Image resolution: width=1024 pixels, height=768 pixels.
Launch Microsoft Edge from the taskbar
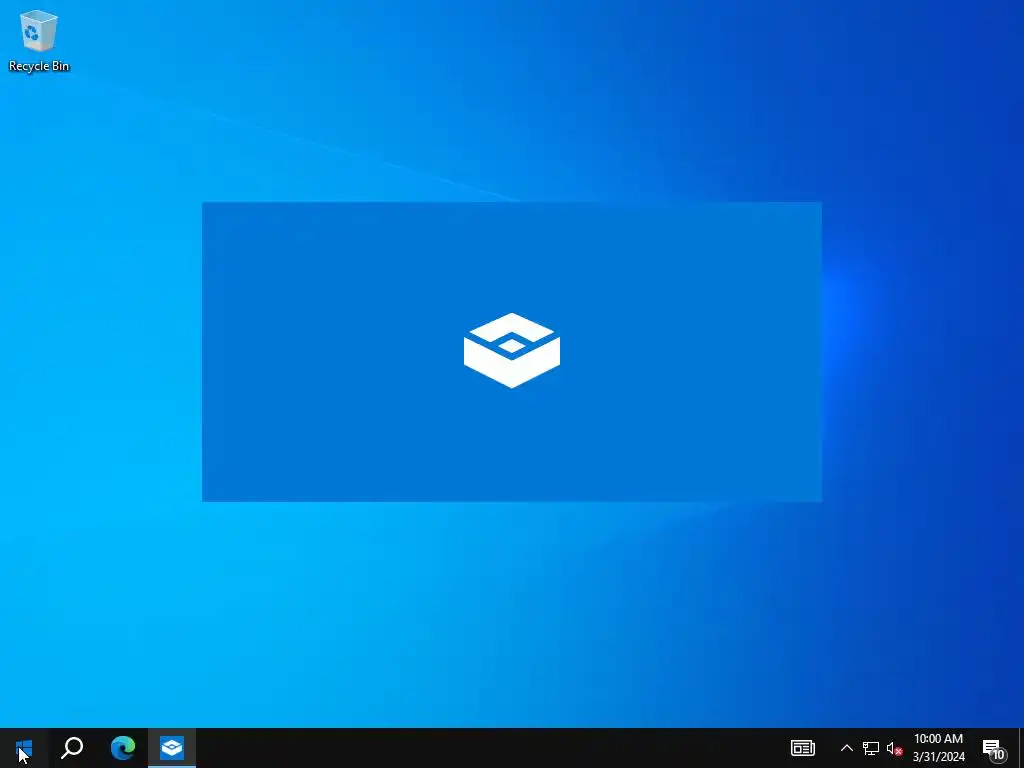tap(123, 748)
